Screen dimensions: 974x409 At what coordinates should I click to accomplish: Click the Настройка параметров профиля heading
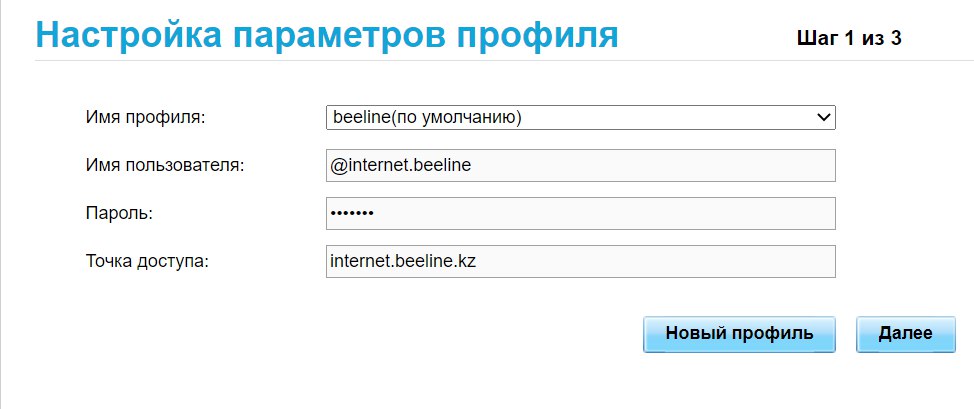click(327, 34)
